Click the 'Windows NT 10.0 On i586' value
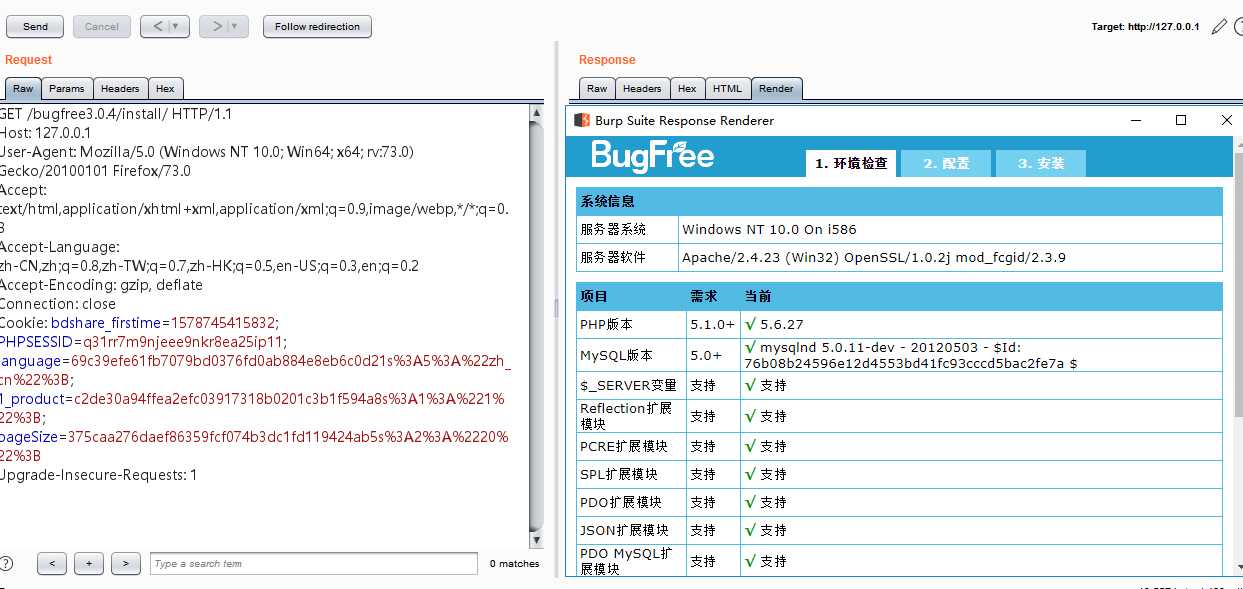1243x589 pixels. [769, 229]
